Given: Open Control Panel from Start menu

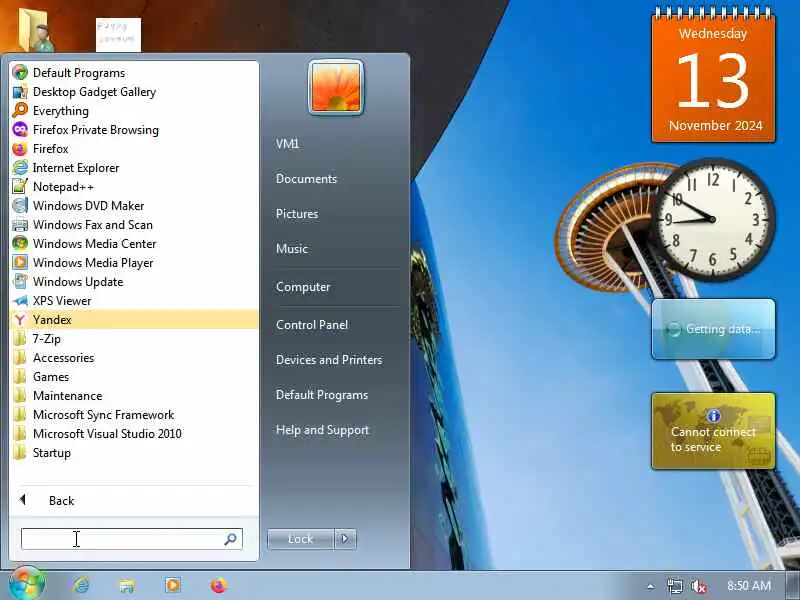Looking at the screenshot, I should tap(312, 324).
